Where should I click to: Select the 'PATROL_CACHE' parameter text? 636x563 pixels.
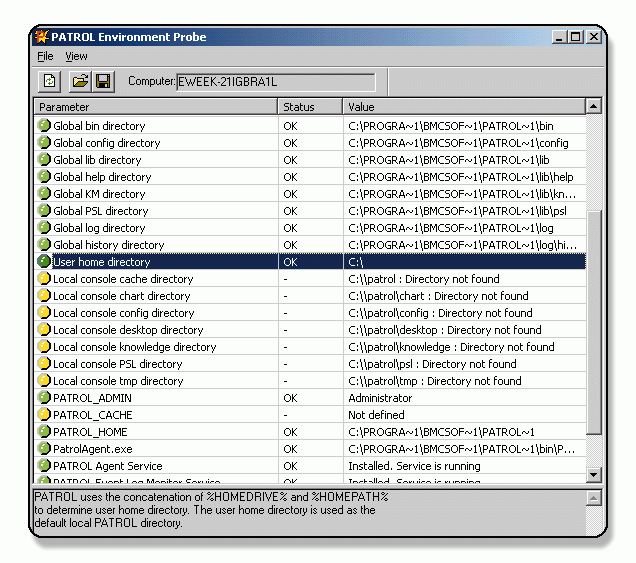(x=93, y=415)
